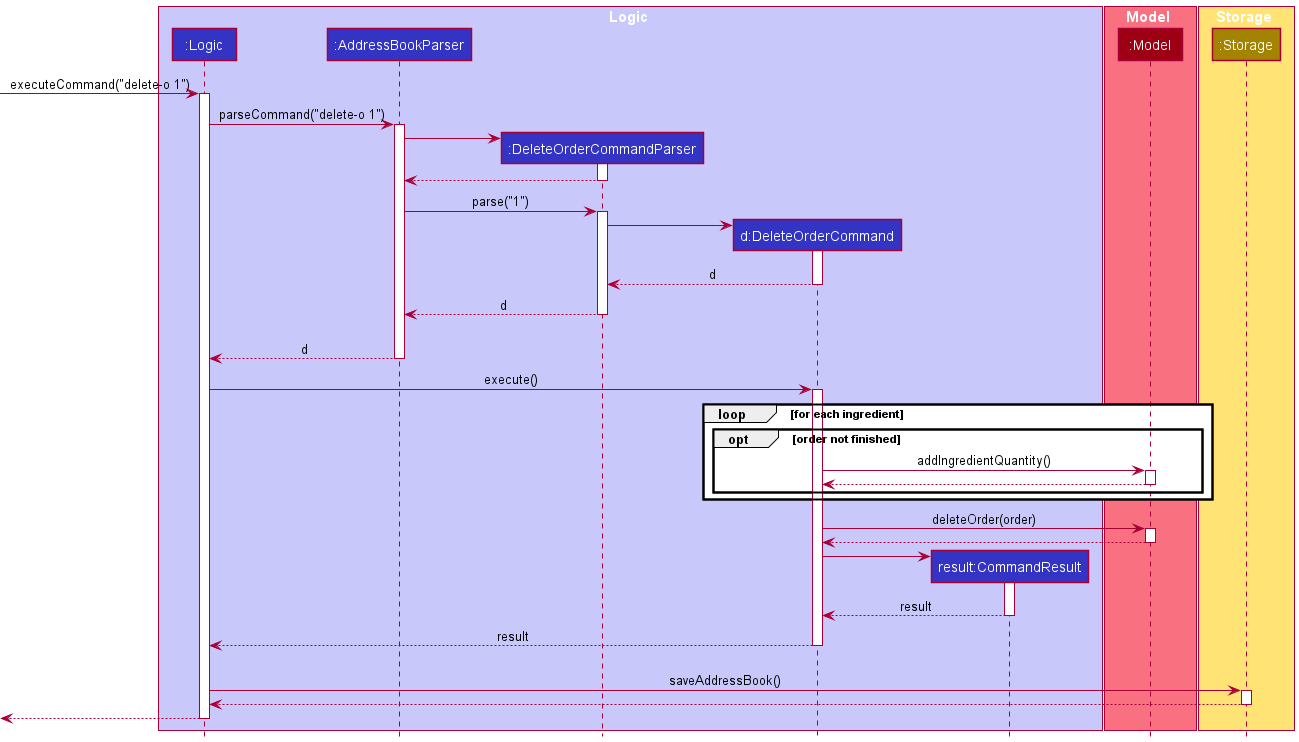Image resolution: width=1299 pixels, height=742 pixels.
Task: Select the Logic frame title header
Action: click(x=628, y=16)
